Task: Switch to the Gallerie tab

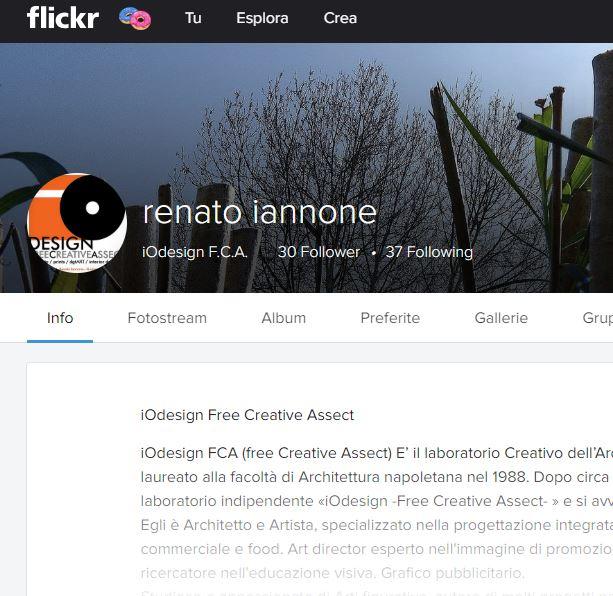Action: 501,318
